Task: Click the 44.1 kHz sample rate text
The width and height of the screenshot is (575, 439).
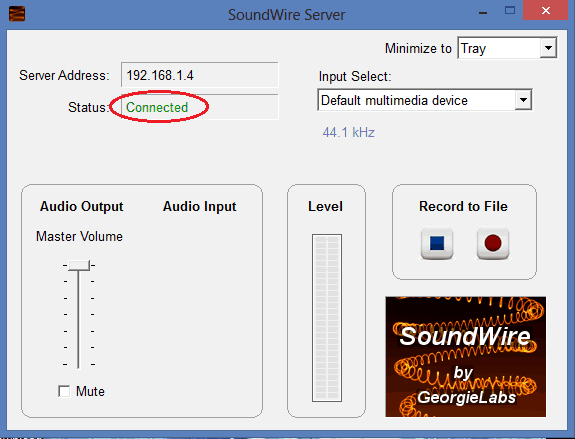Action: tap(348, 132)
